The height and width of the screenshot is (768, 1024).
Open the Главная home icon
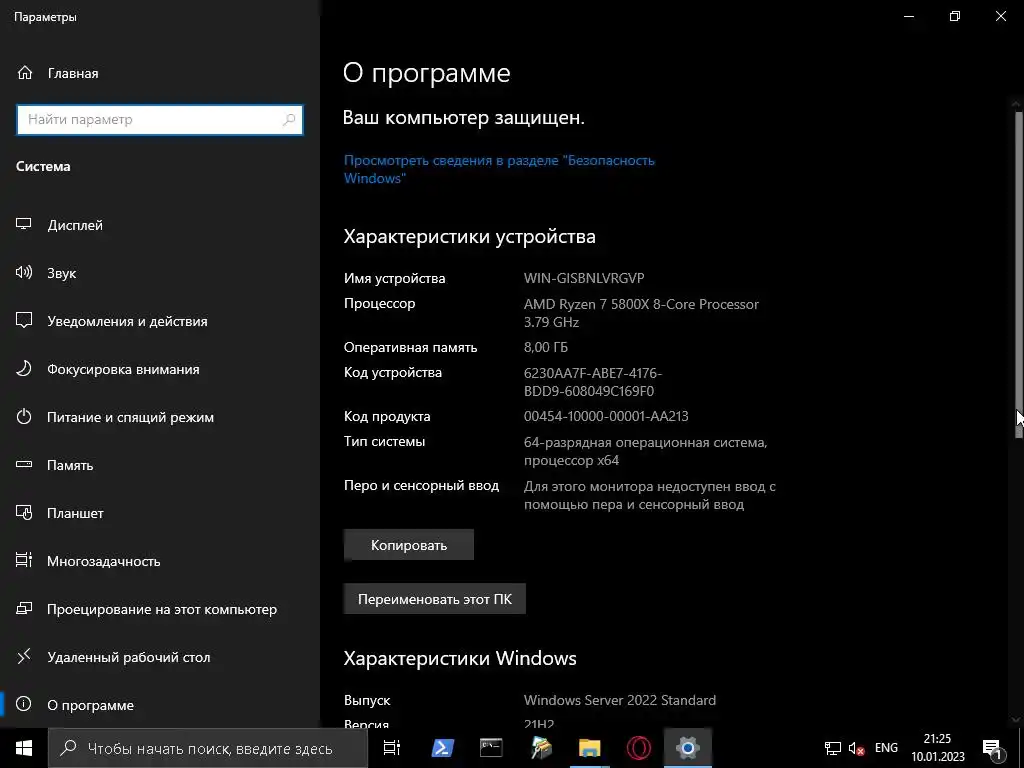coord(25,72)
